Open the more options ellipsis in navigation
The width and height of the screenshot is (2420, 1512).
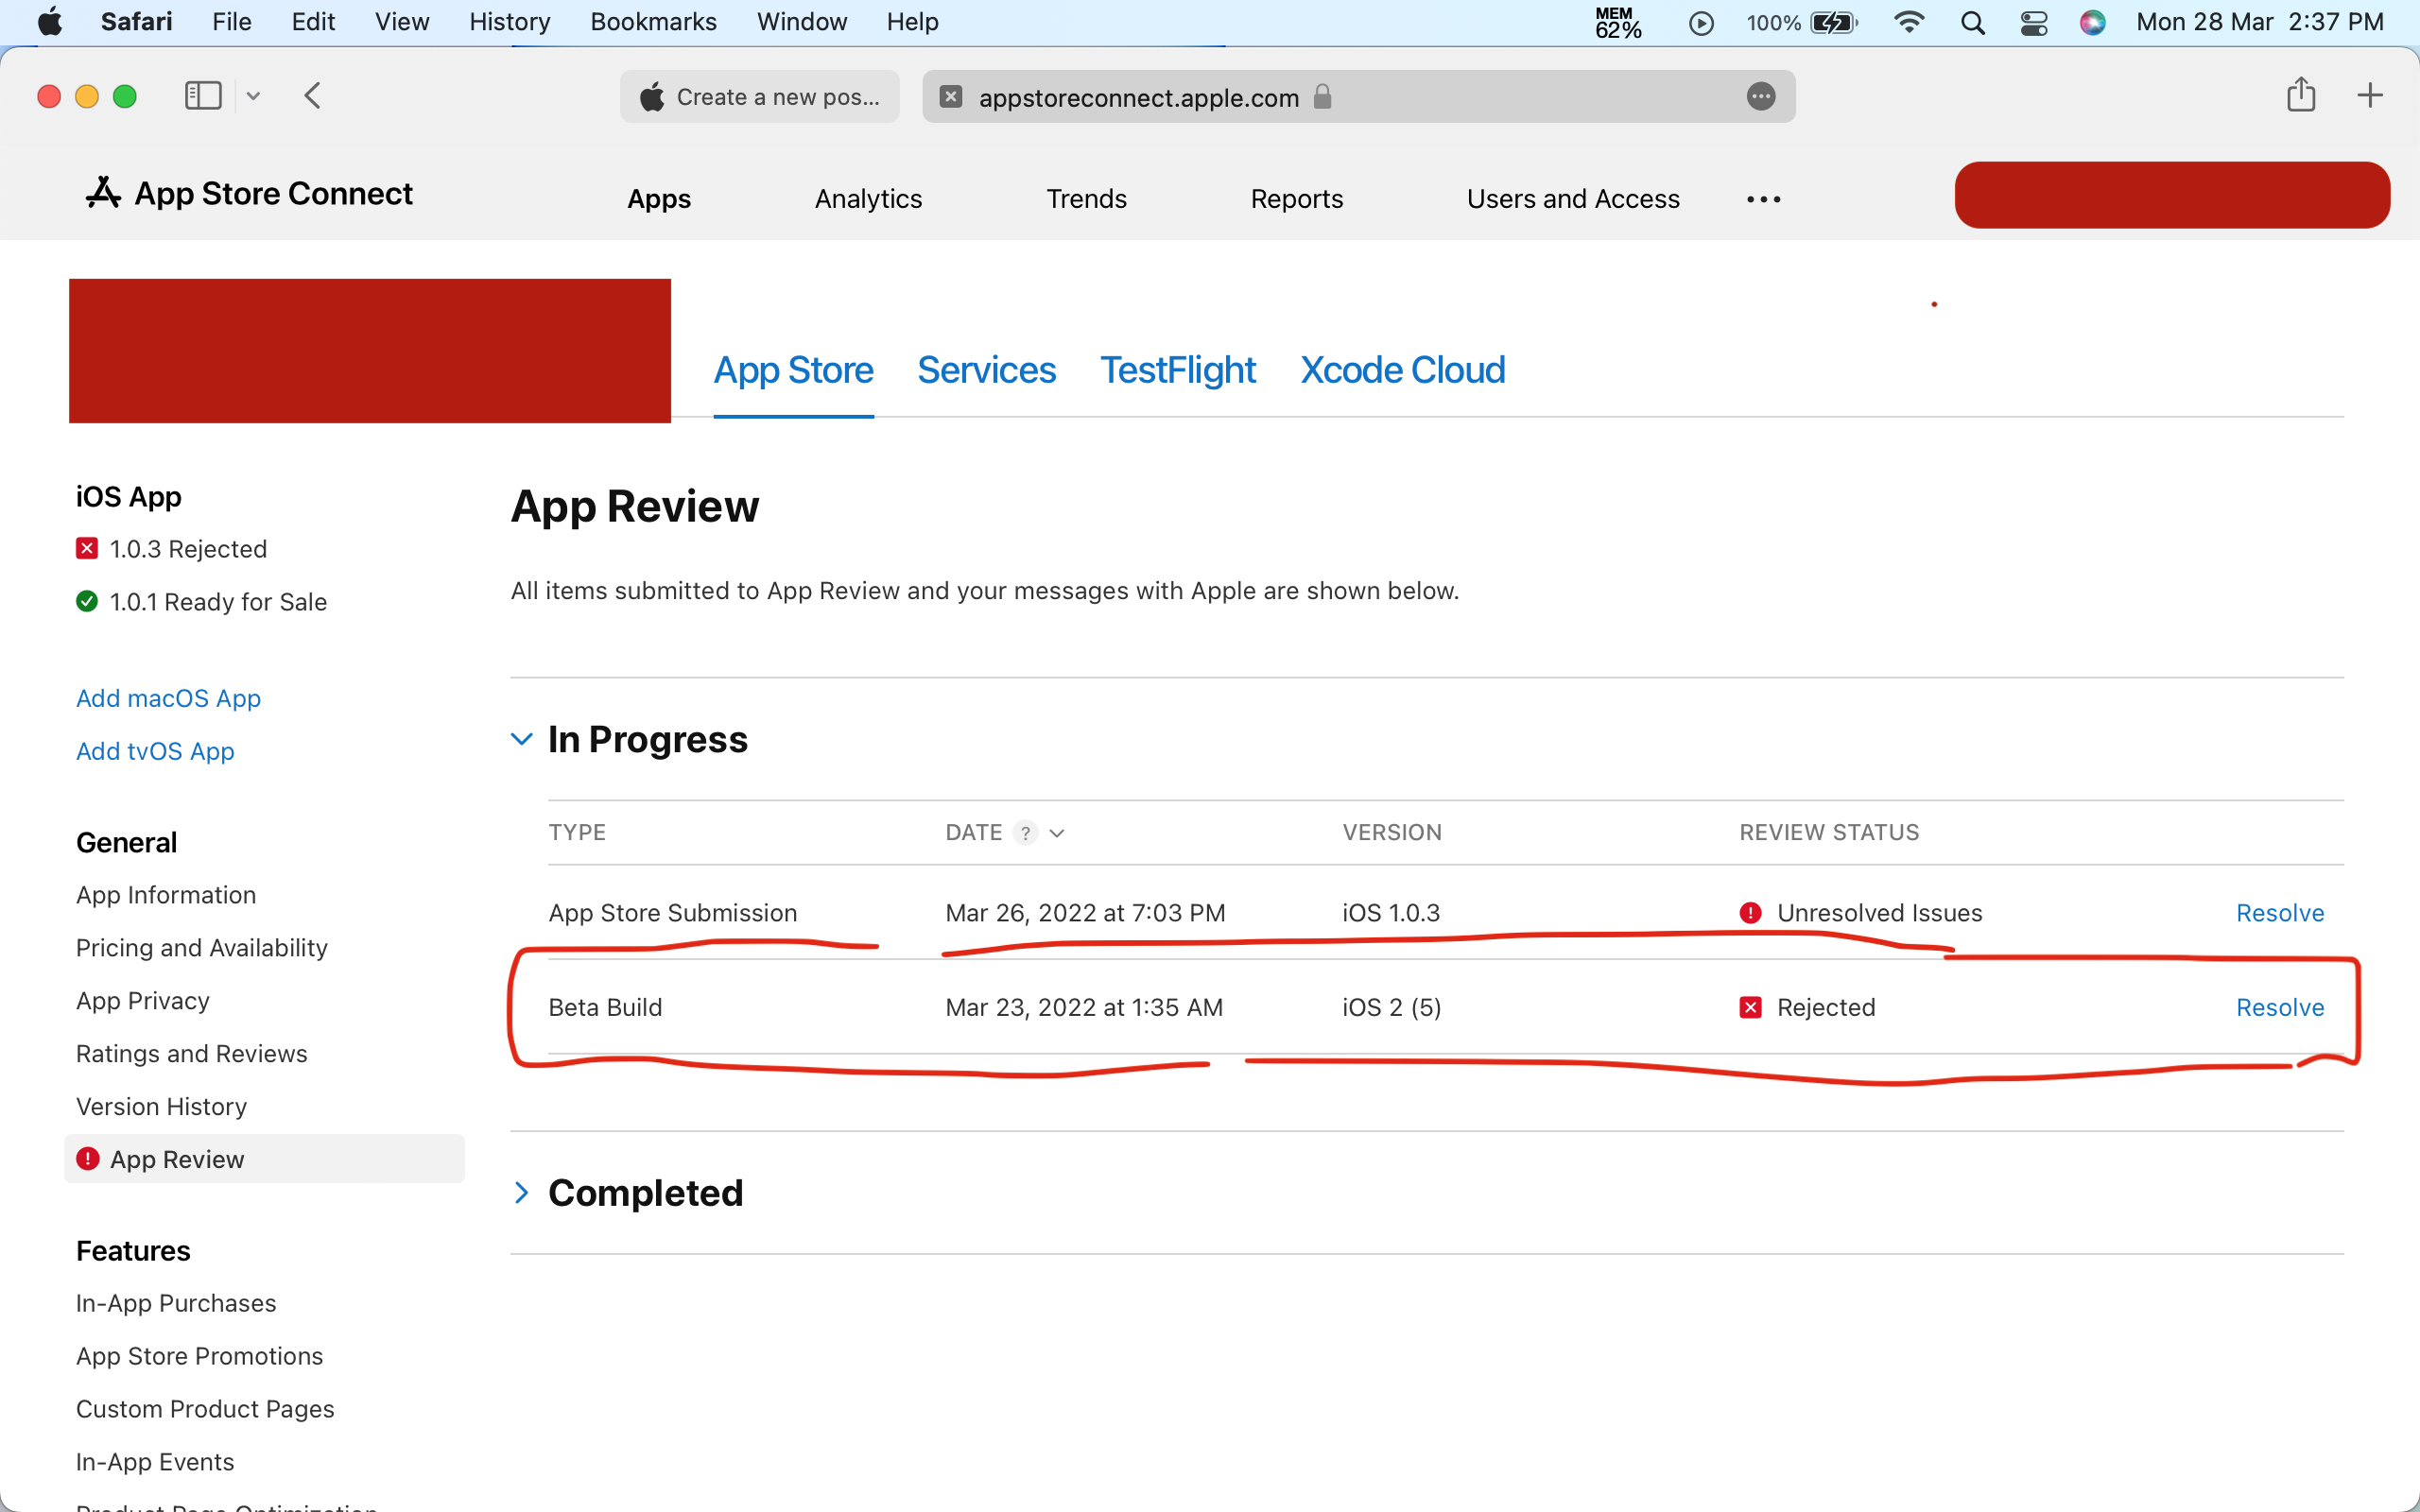pos(1763,199)
